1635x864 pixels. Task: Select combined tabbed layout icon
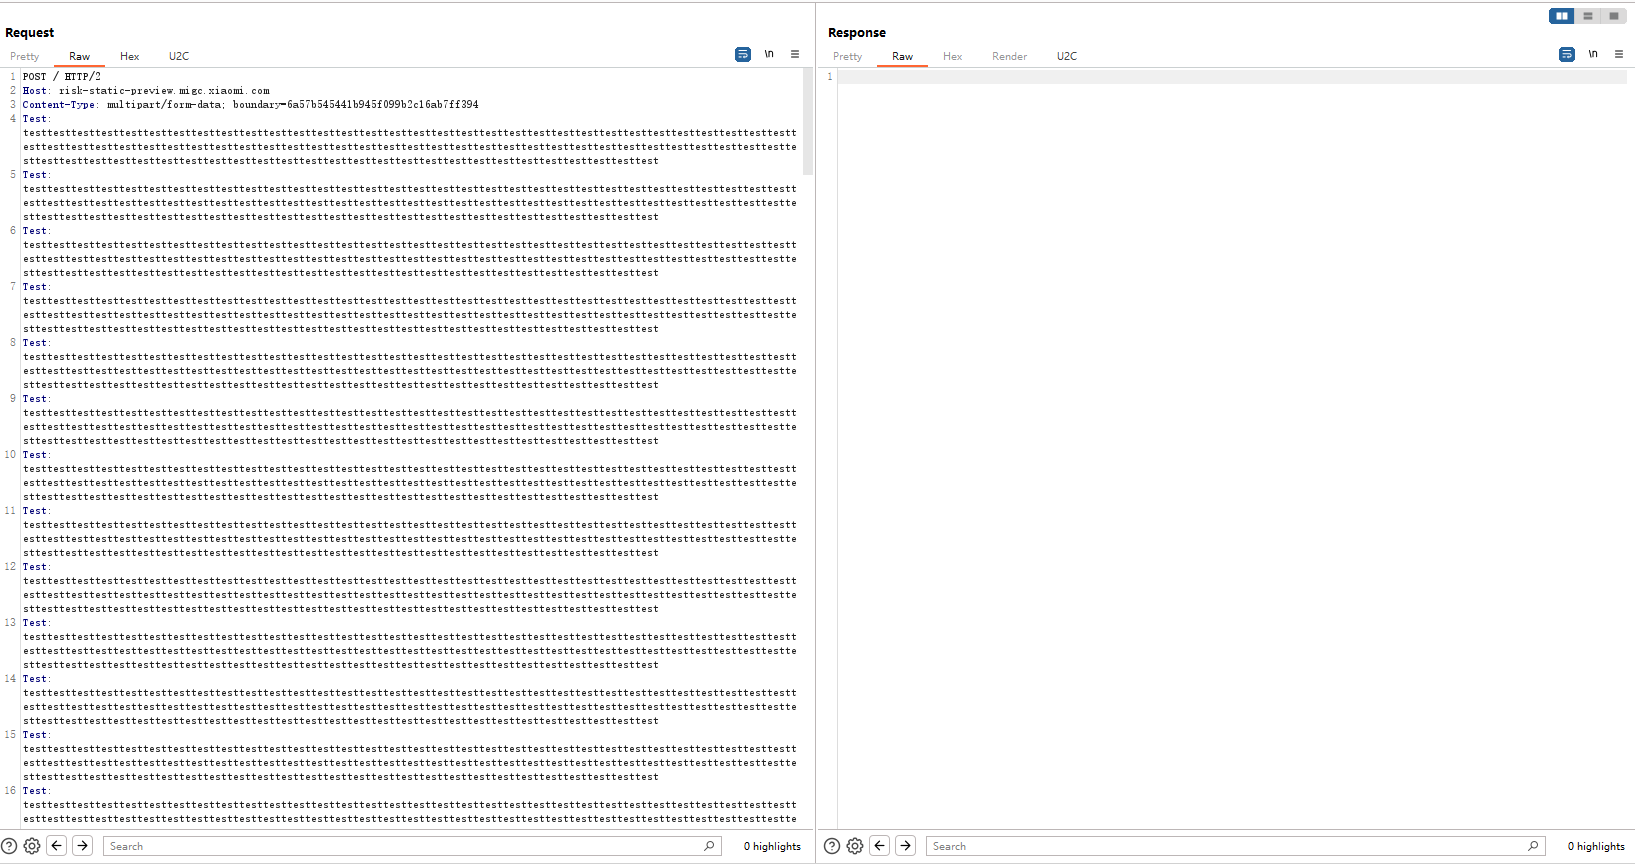[1614, 16]
